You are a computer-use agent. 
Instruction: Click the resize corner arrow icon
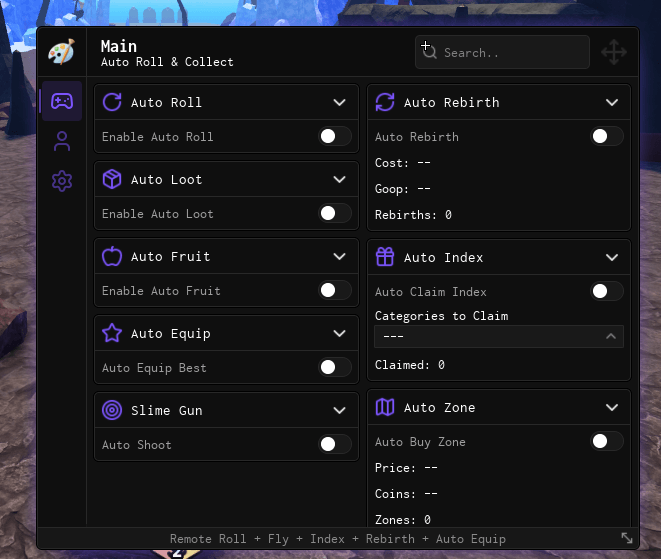coord(627,538)
